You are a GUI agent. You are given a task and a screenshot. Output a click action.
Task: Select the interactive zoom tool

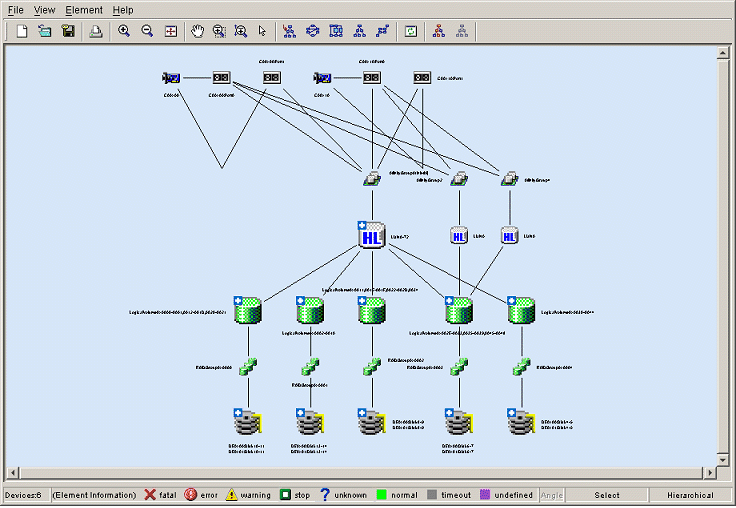pos(241,31)
